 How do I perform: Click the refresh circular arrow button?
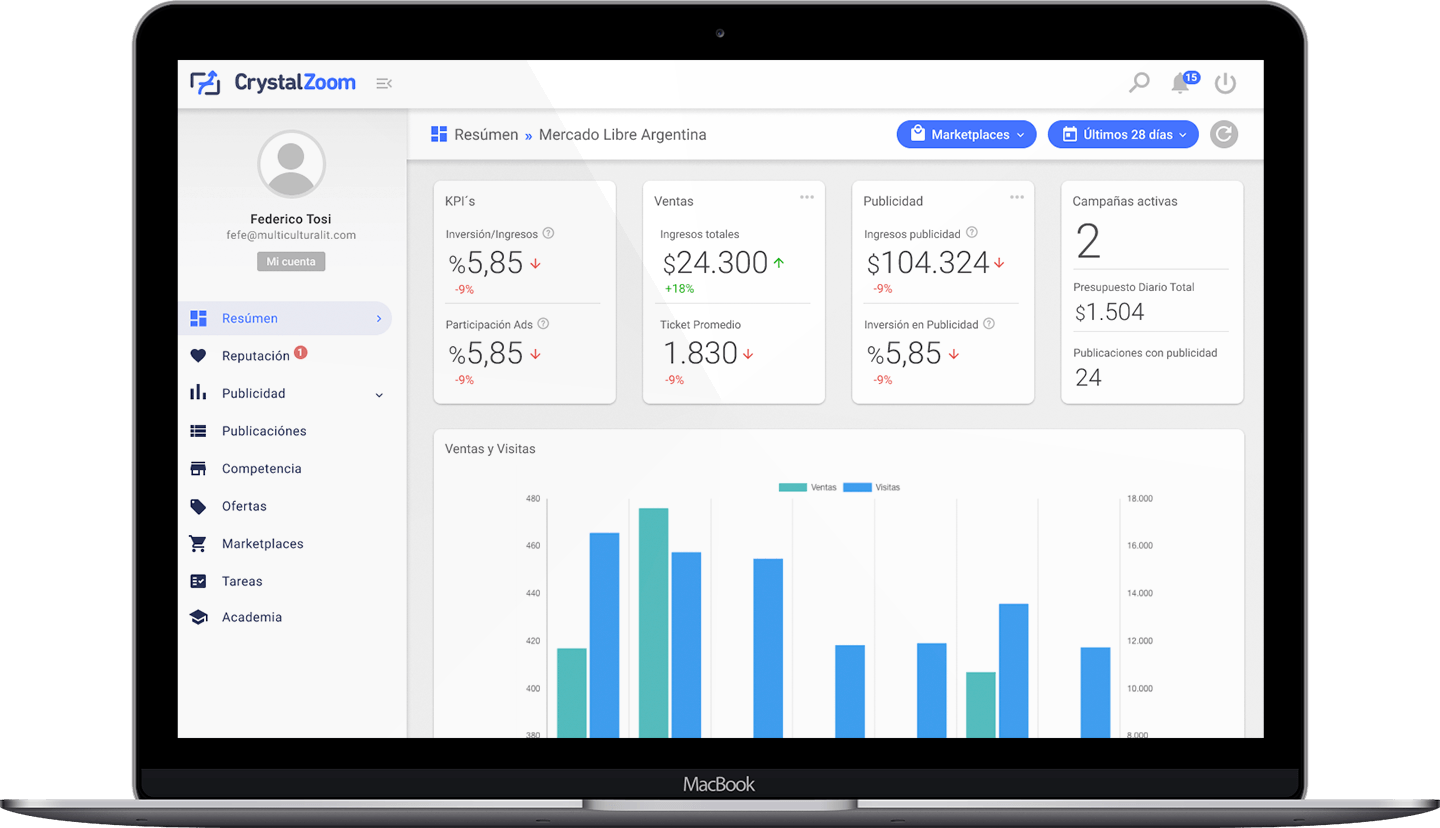point(1223,135)
